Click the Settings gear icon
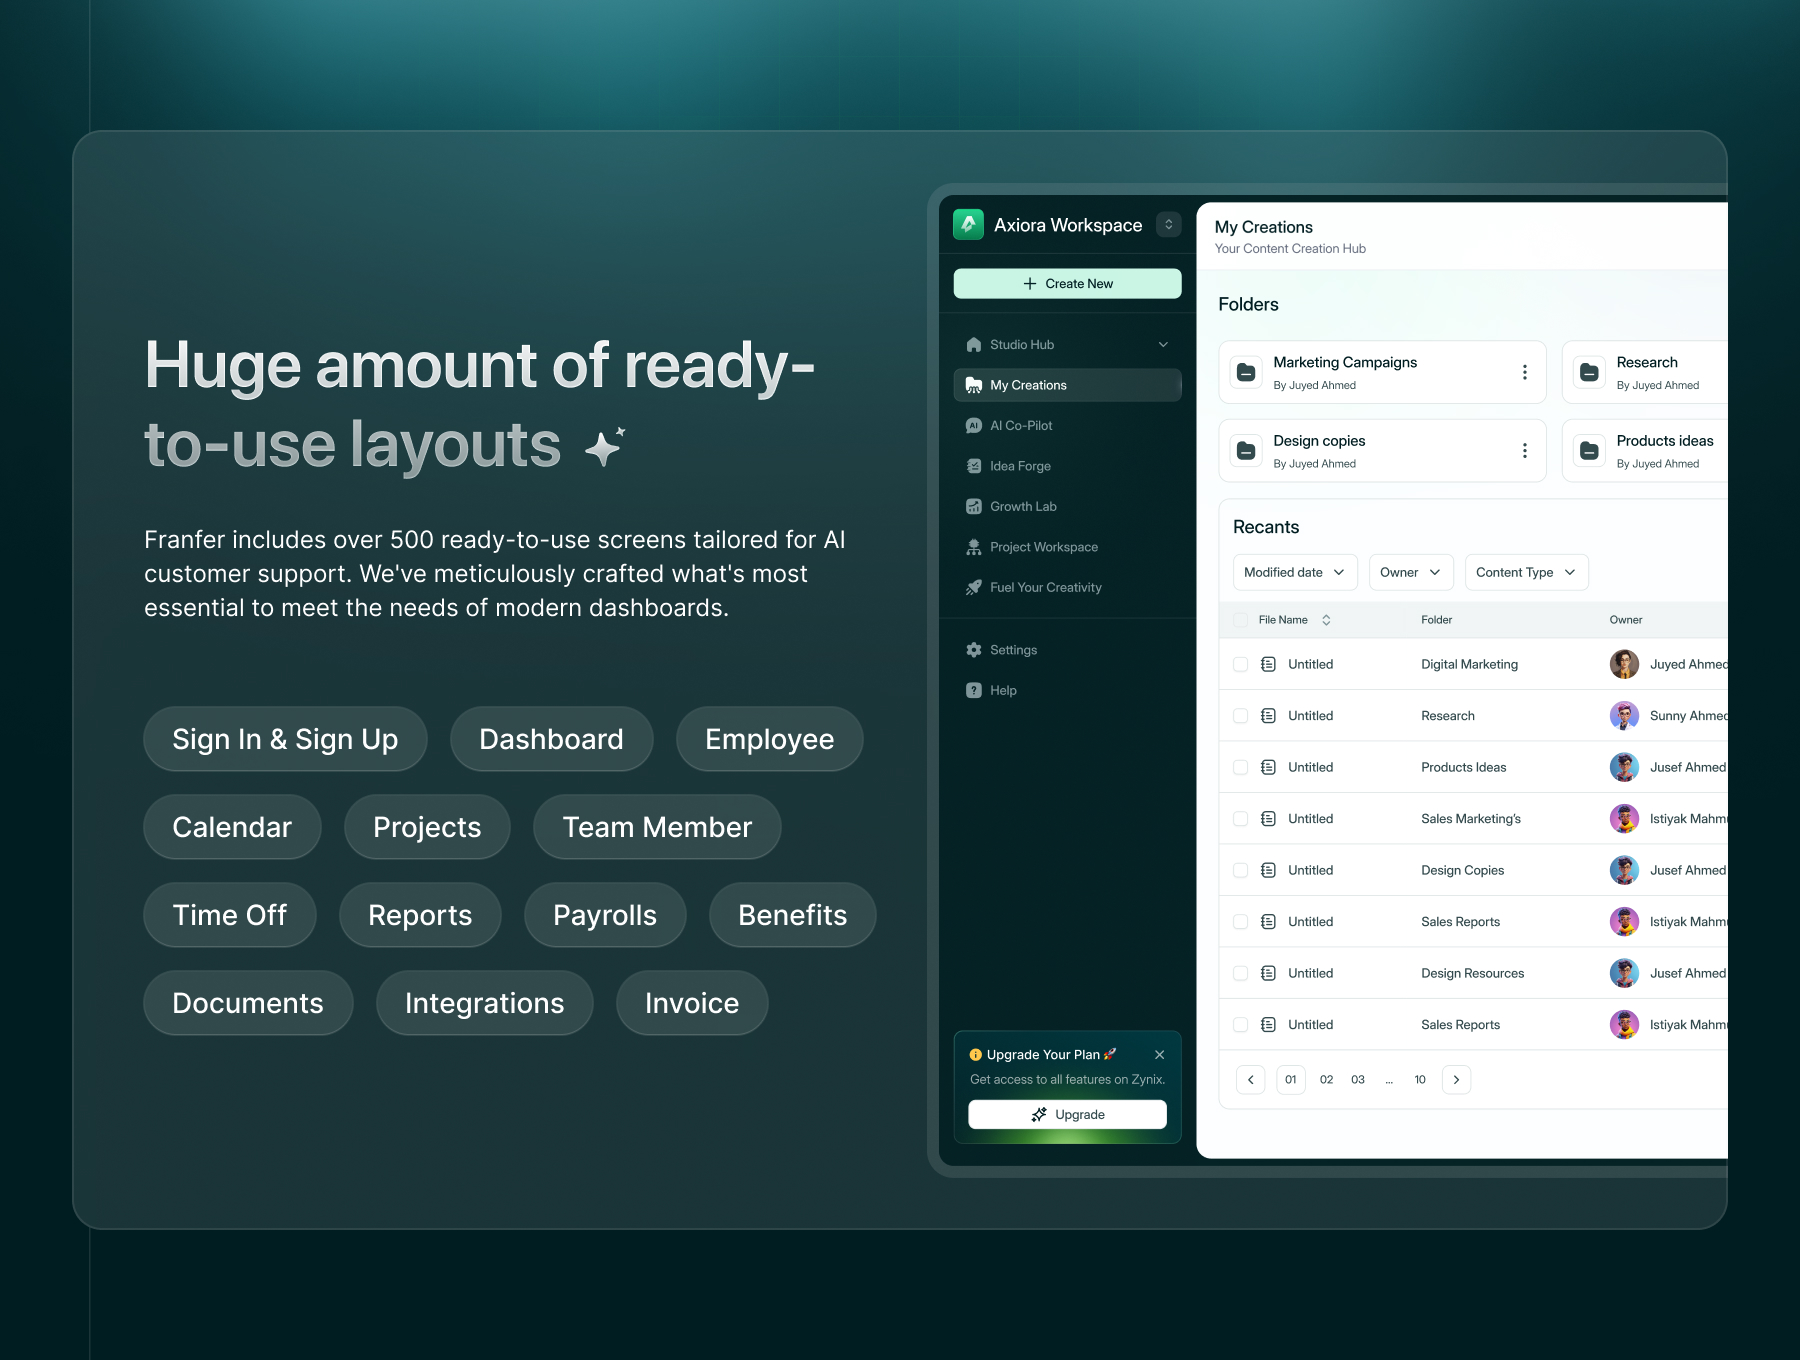 coord(973,650)
